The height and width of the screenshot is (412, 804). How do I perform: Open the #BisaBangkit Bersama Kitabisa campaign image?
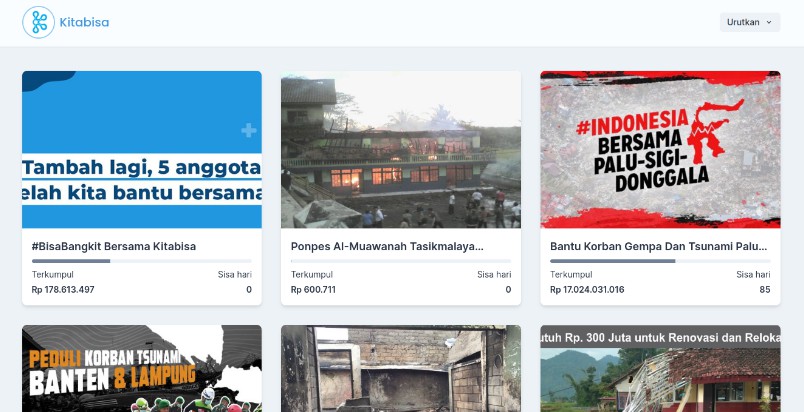point(142,149)
